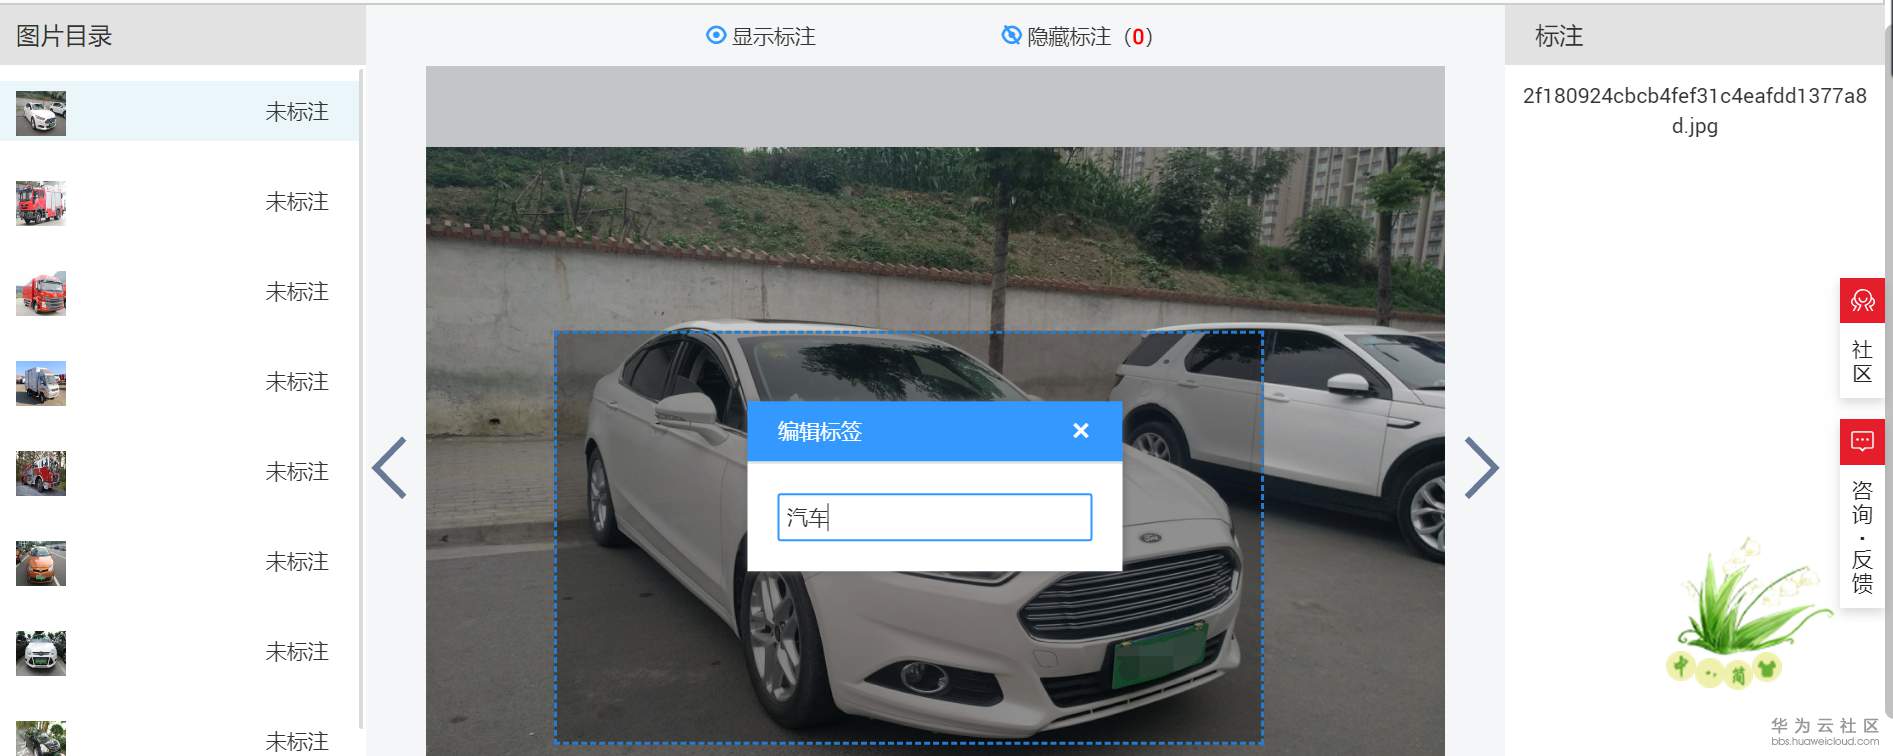Viewport: 1893px width, 756px height.
Task: Select the fifth-row red fire engine thumbnail
Action: pyautogui.click(x=41, y=473)
